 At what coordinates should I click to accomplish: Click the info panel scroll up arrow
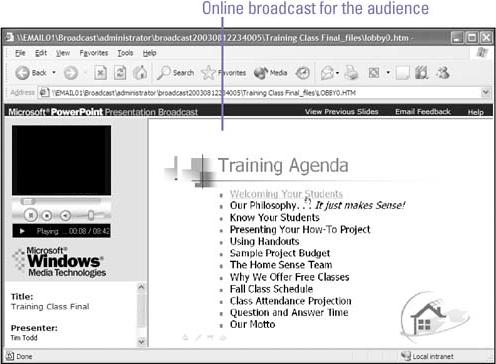click(141, 287)
